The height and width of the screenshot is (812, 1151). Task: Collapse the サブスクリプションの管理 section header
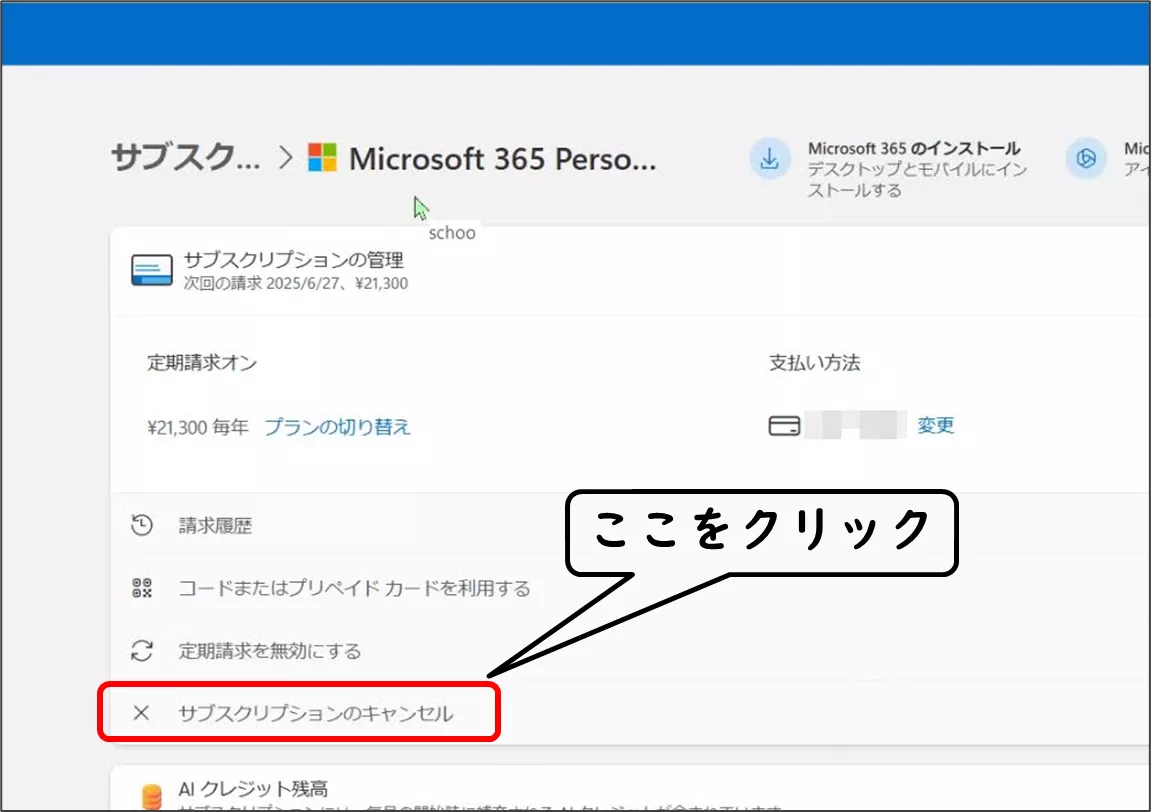(x=293, y=261)
